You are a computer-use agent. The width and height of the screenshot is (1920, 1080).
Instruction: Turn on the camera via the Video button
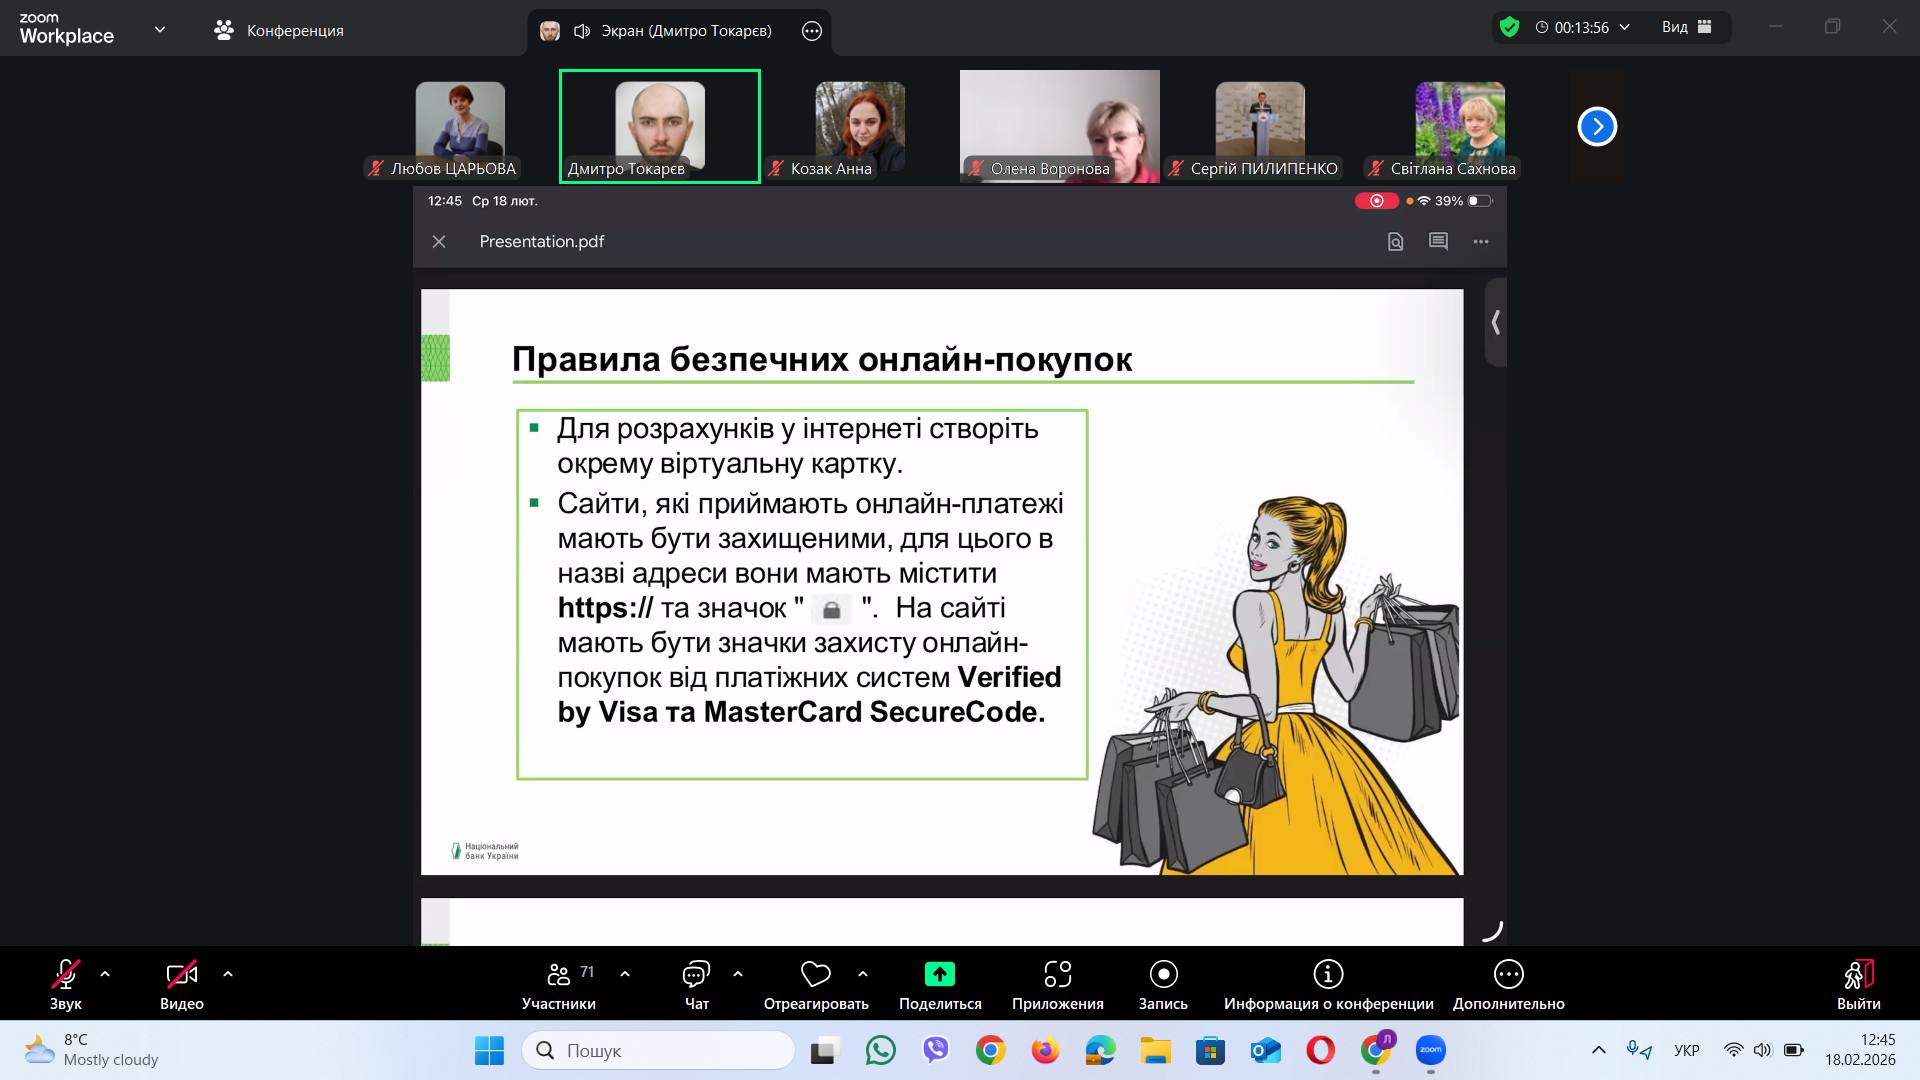[181, 985]
